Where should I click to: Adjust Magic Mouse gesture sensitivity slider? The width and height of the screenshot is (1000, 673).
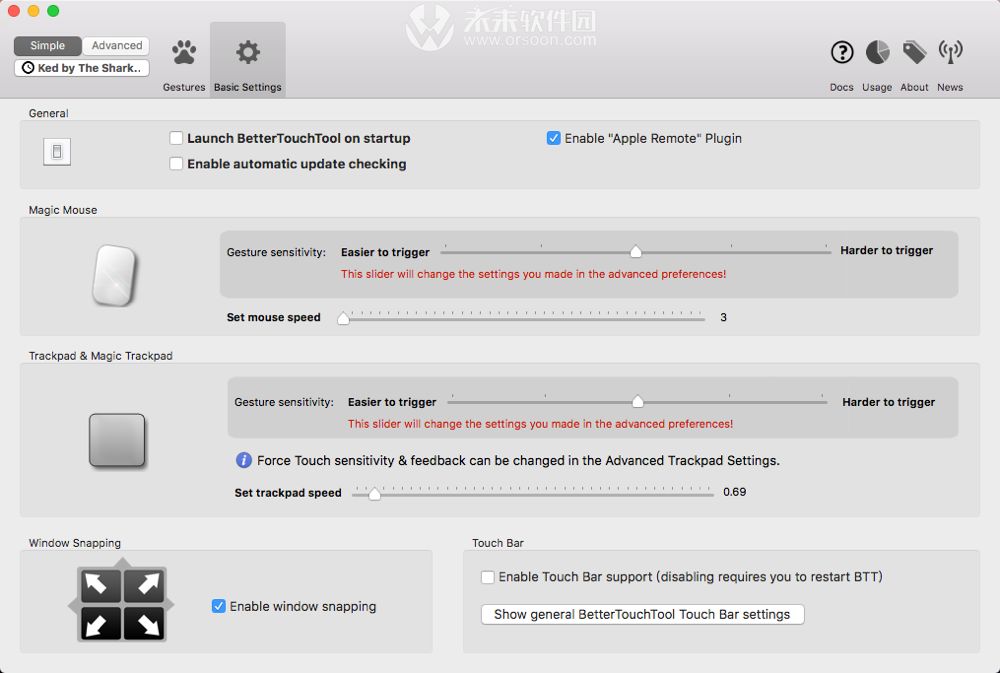coord(636,251)
